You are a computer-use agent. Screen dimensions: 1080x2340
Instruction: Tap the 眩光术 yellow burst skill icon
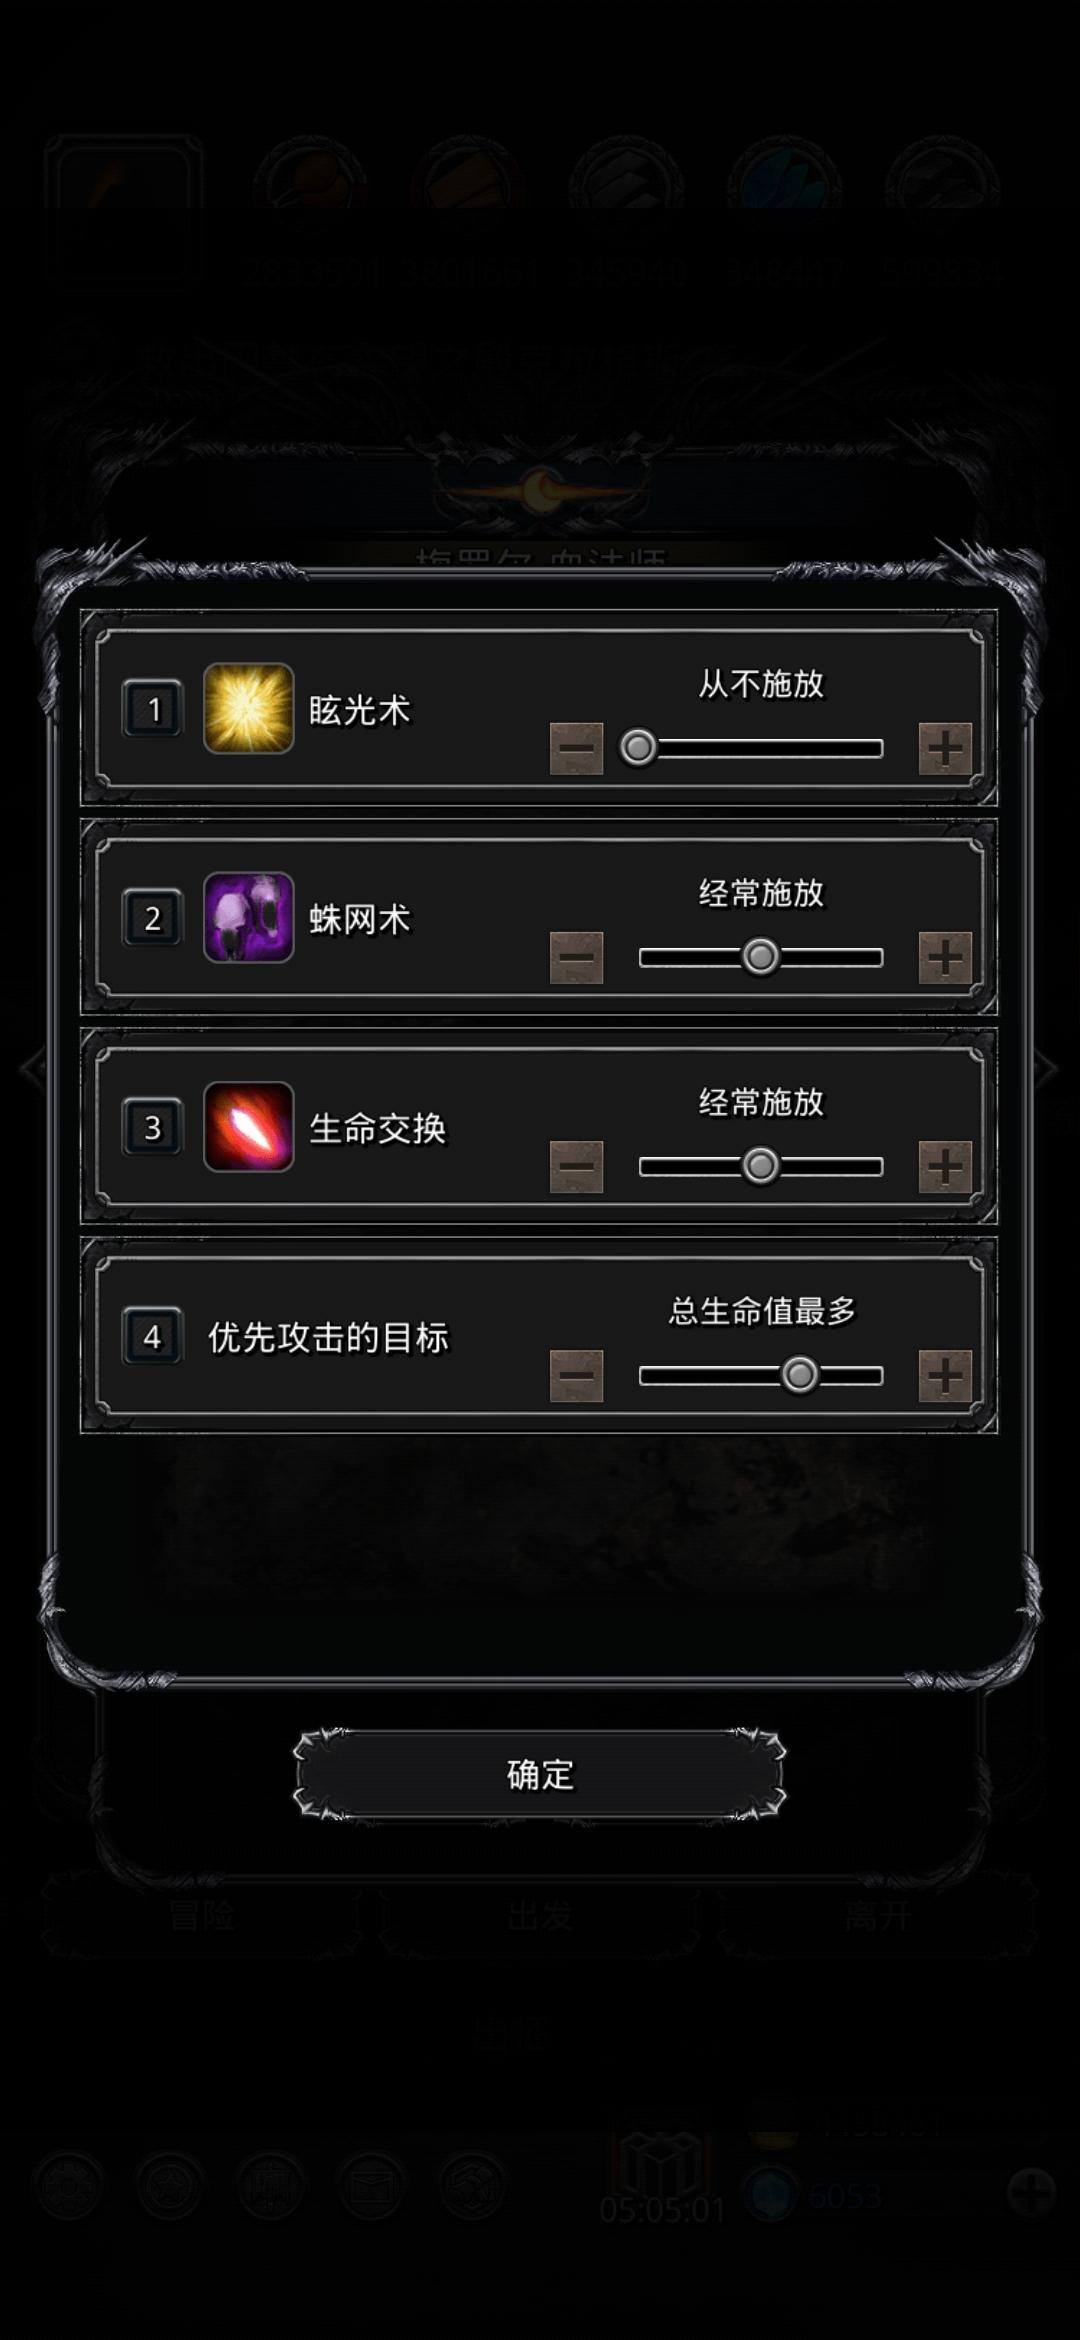click(x=248, y=708)
